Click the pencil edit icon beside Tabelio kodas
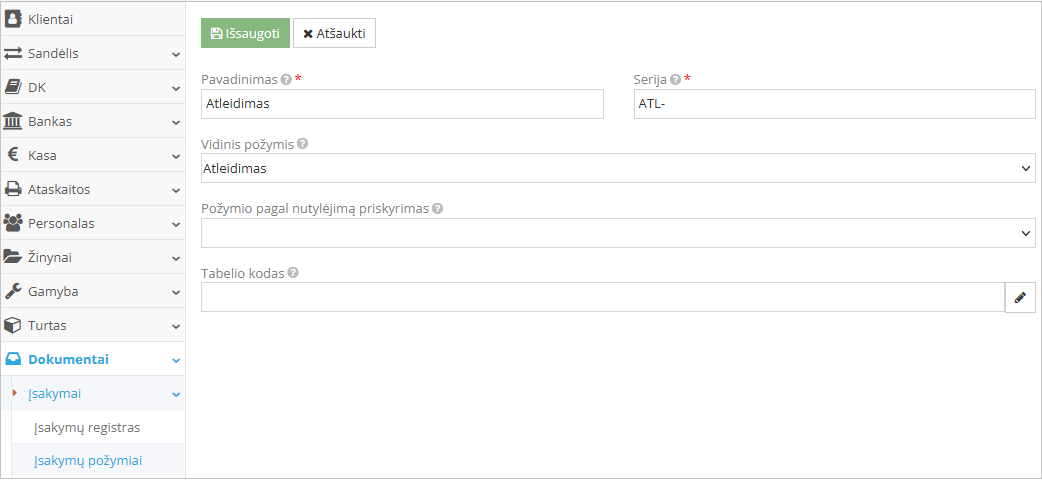The image size is (1042, 480). (1020, 297)
